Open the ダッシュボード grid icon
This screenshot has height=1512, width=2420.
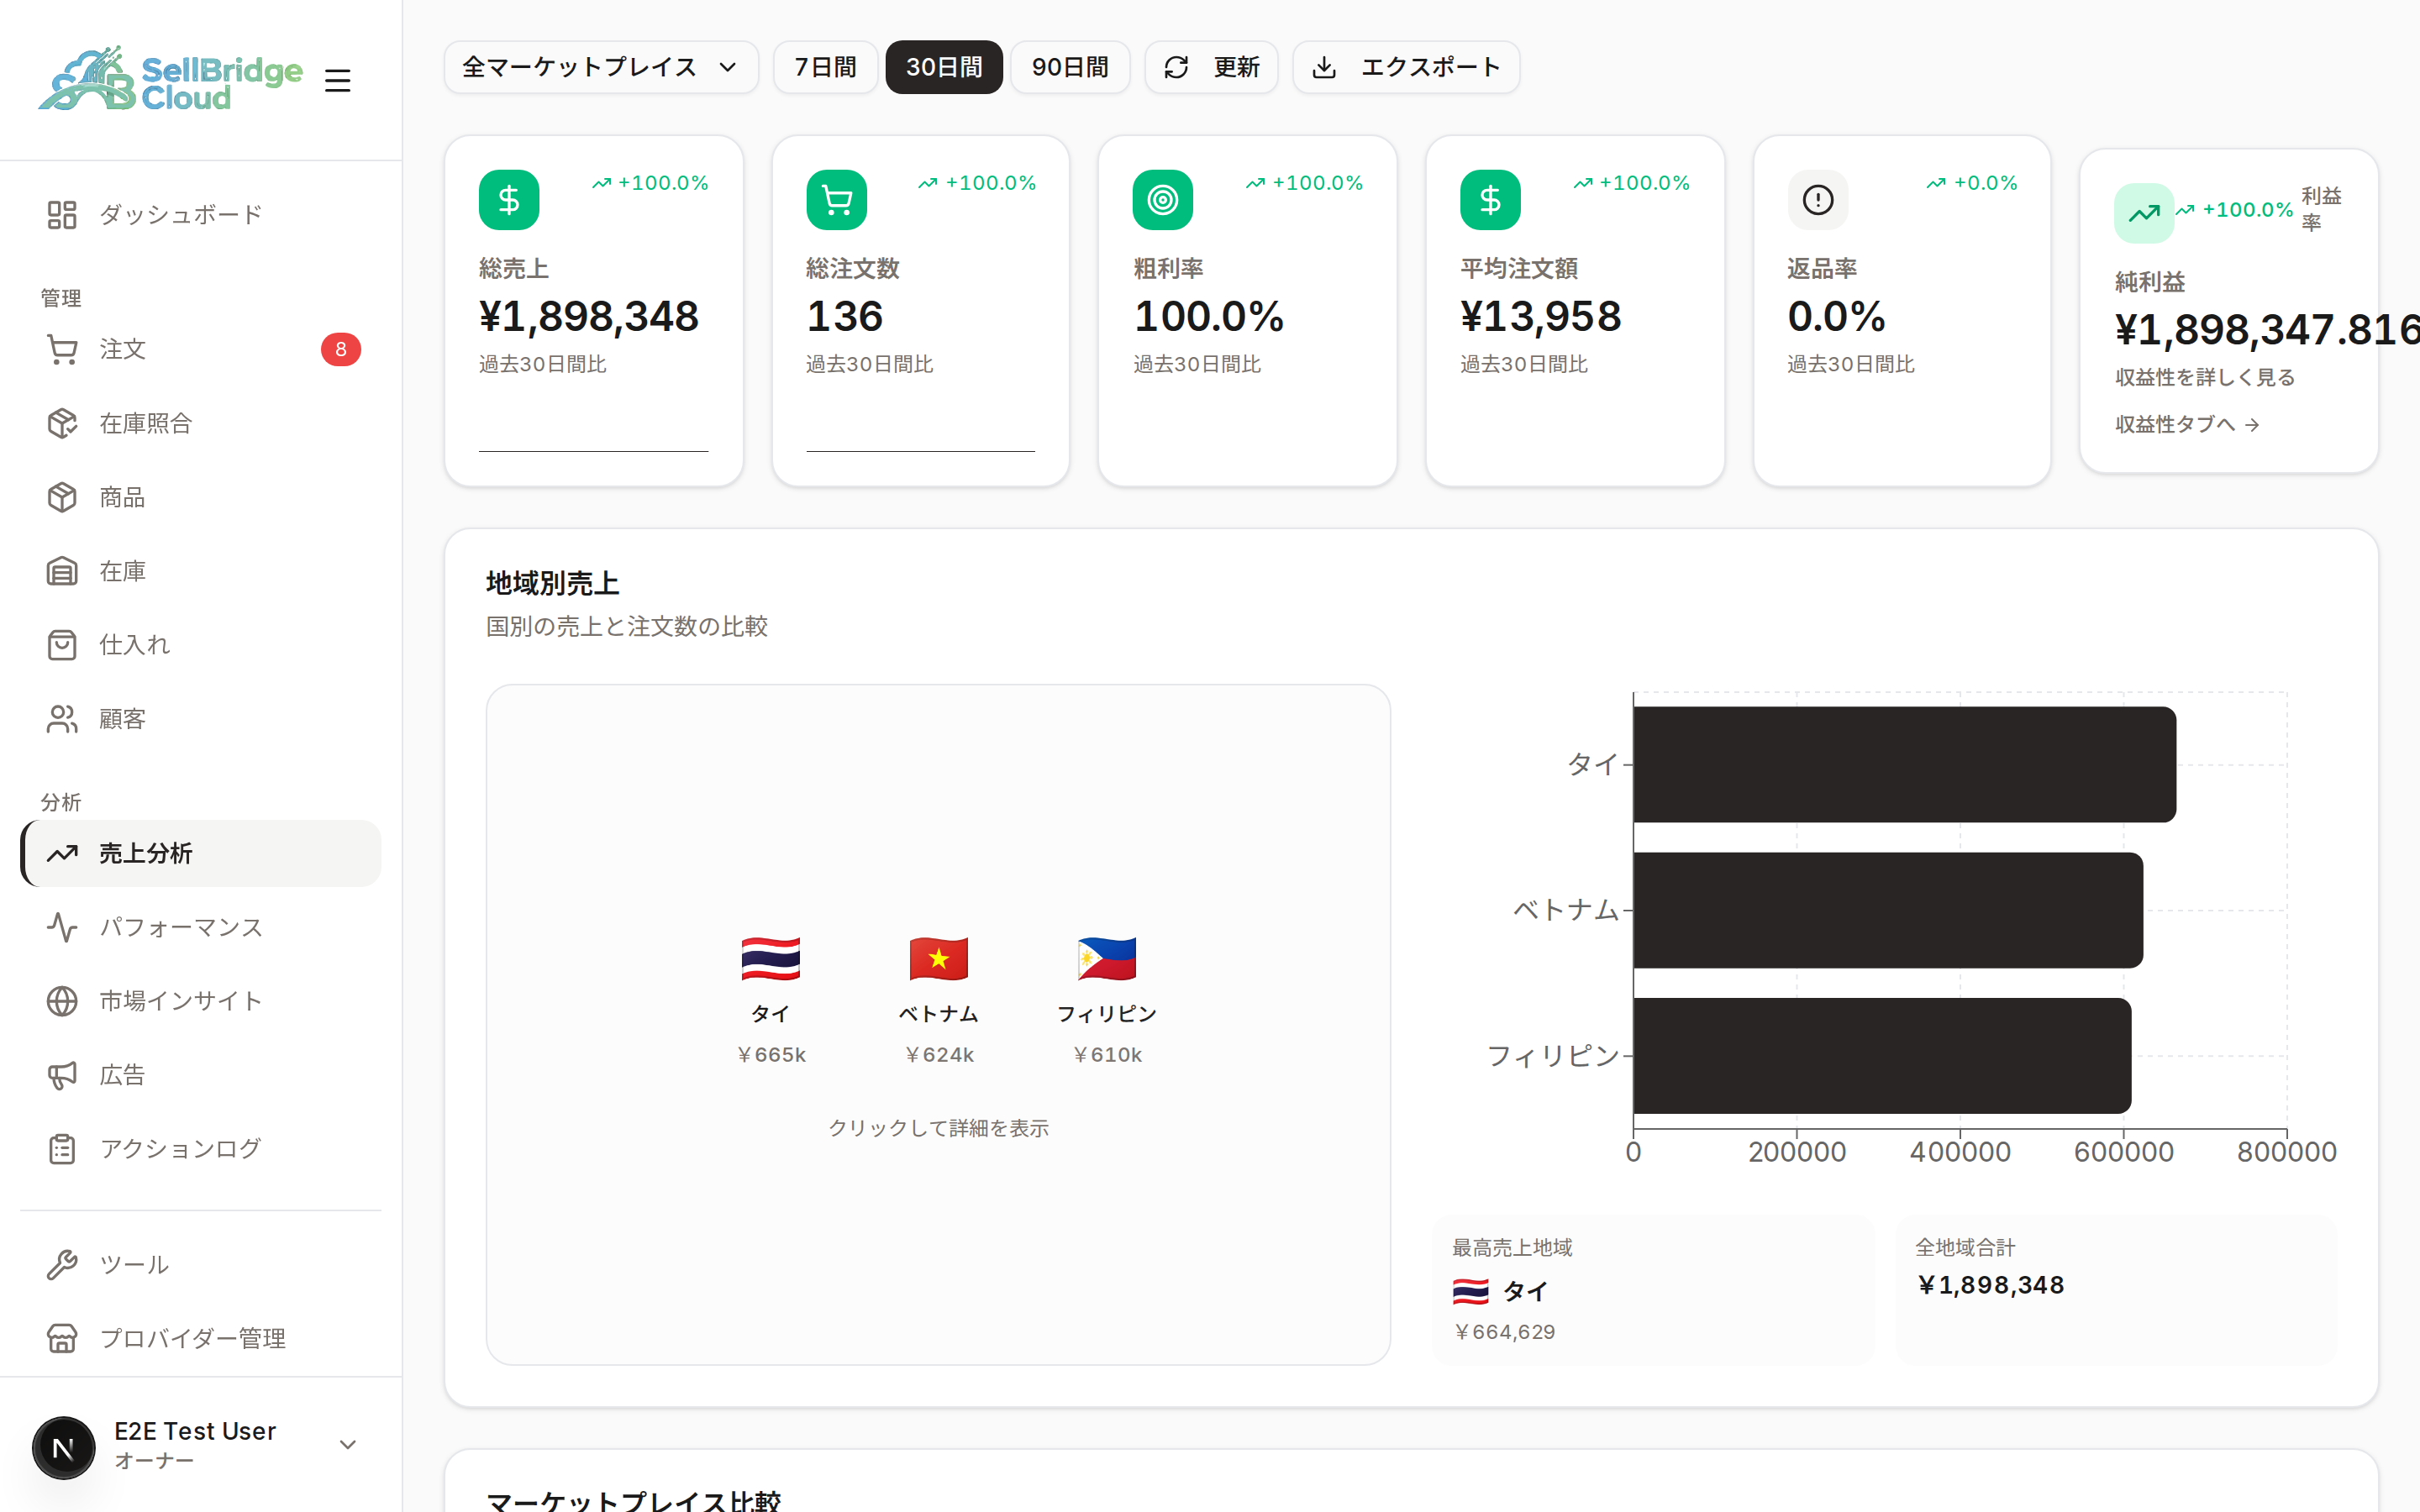pos(62,214)
